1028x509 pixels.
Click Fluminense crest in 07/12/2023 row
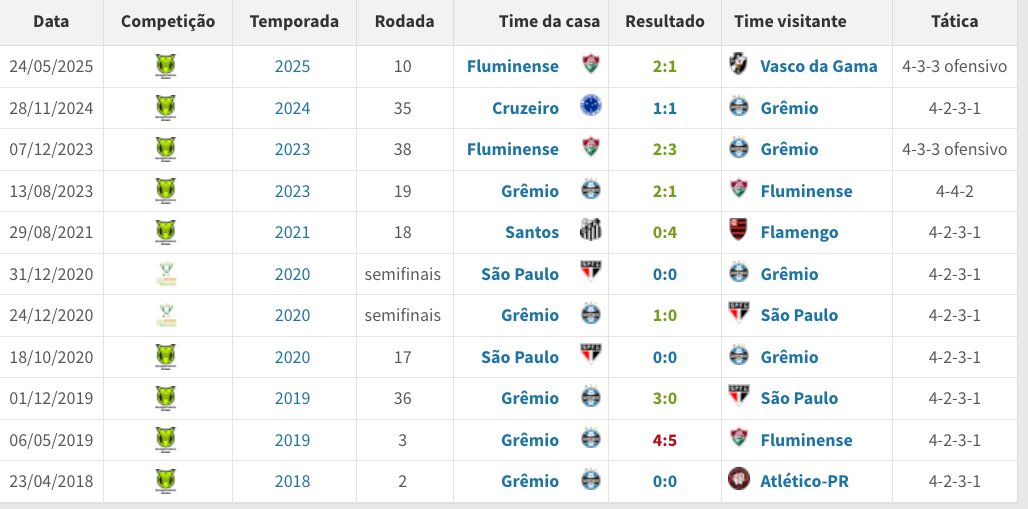[591, 149]
